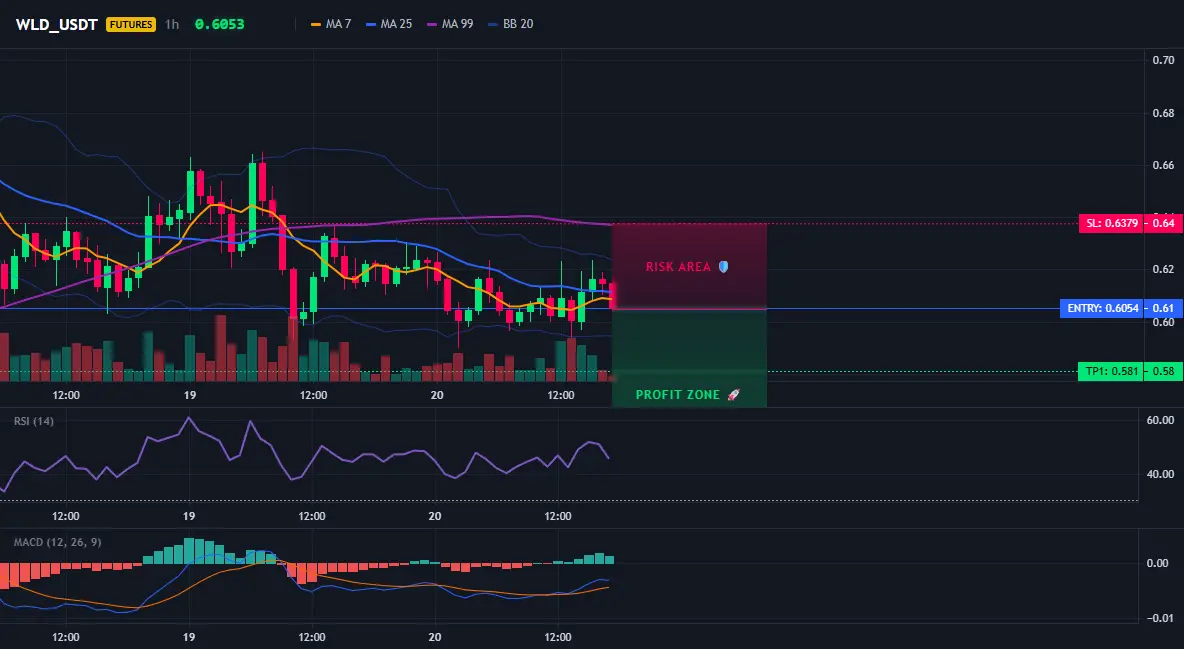
Task: Click the shield icon beside RISK AREA
Action: (x=723, y=267)
